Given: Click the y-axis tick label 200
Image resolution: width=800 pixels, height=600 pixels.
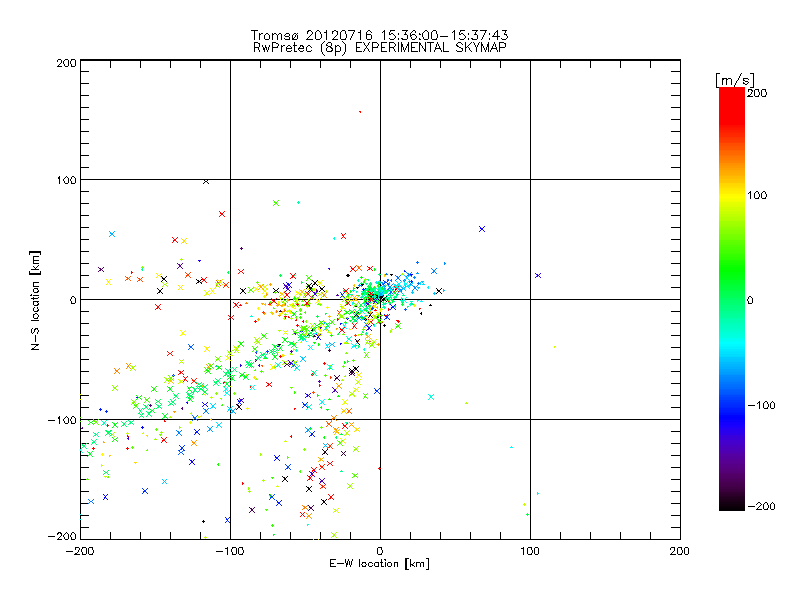Looking at the screenshot, I should [x=66, y=63].
